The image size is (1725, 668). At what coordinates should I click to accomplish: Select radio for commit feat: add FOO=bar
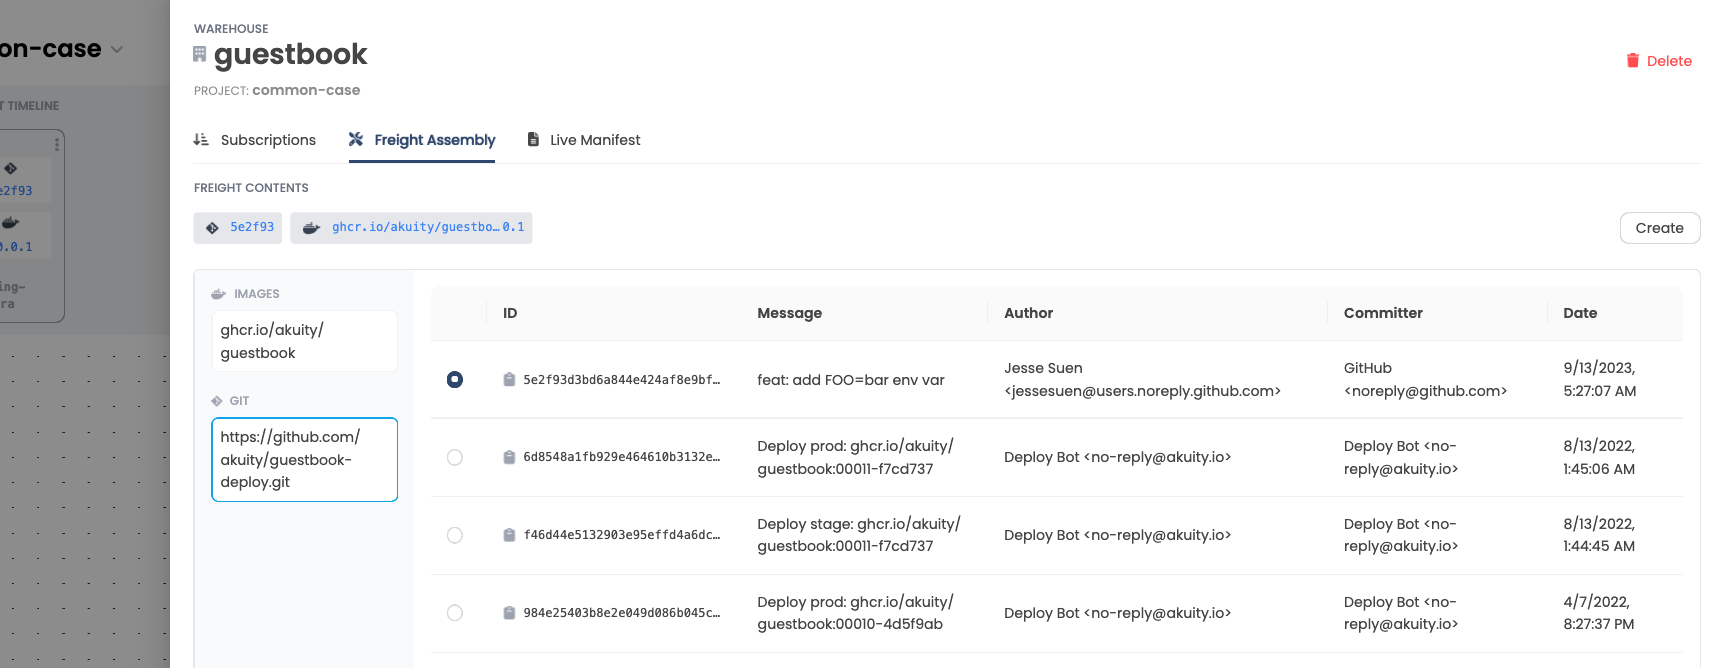[455, 380]
